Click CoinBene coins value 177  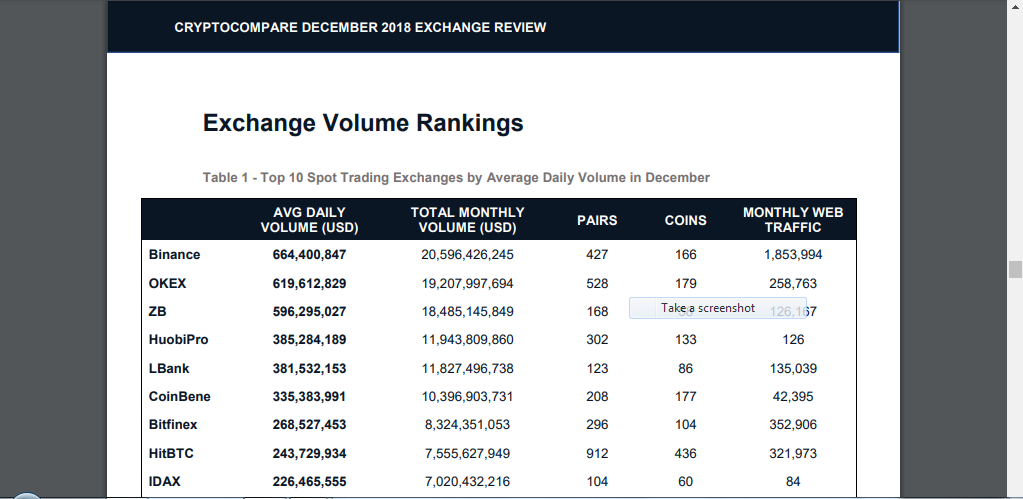coord(686,396)
